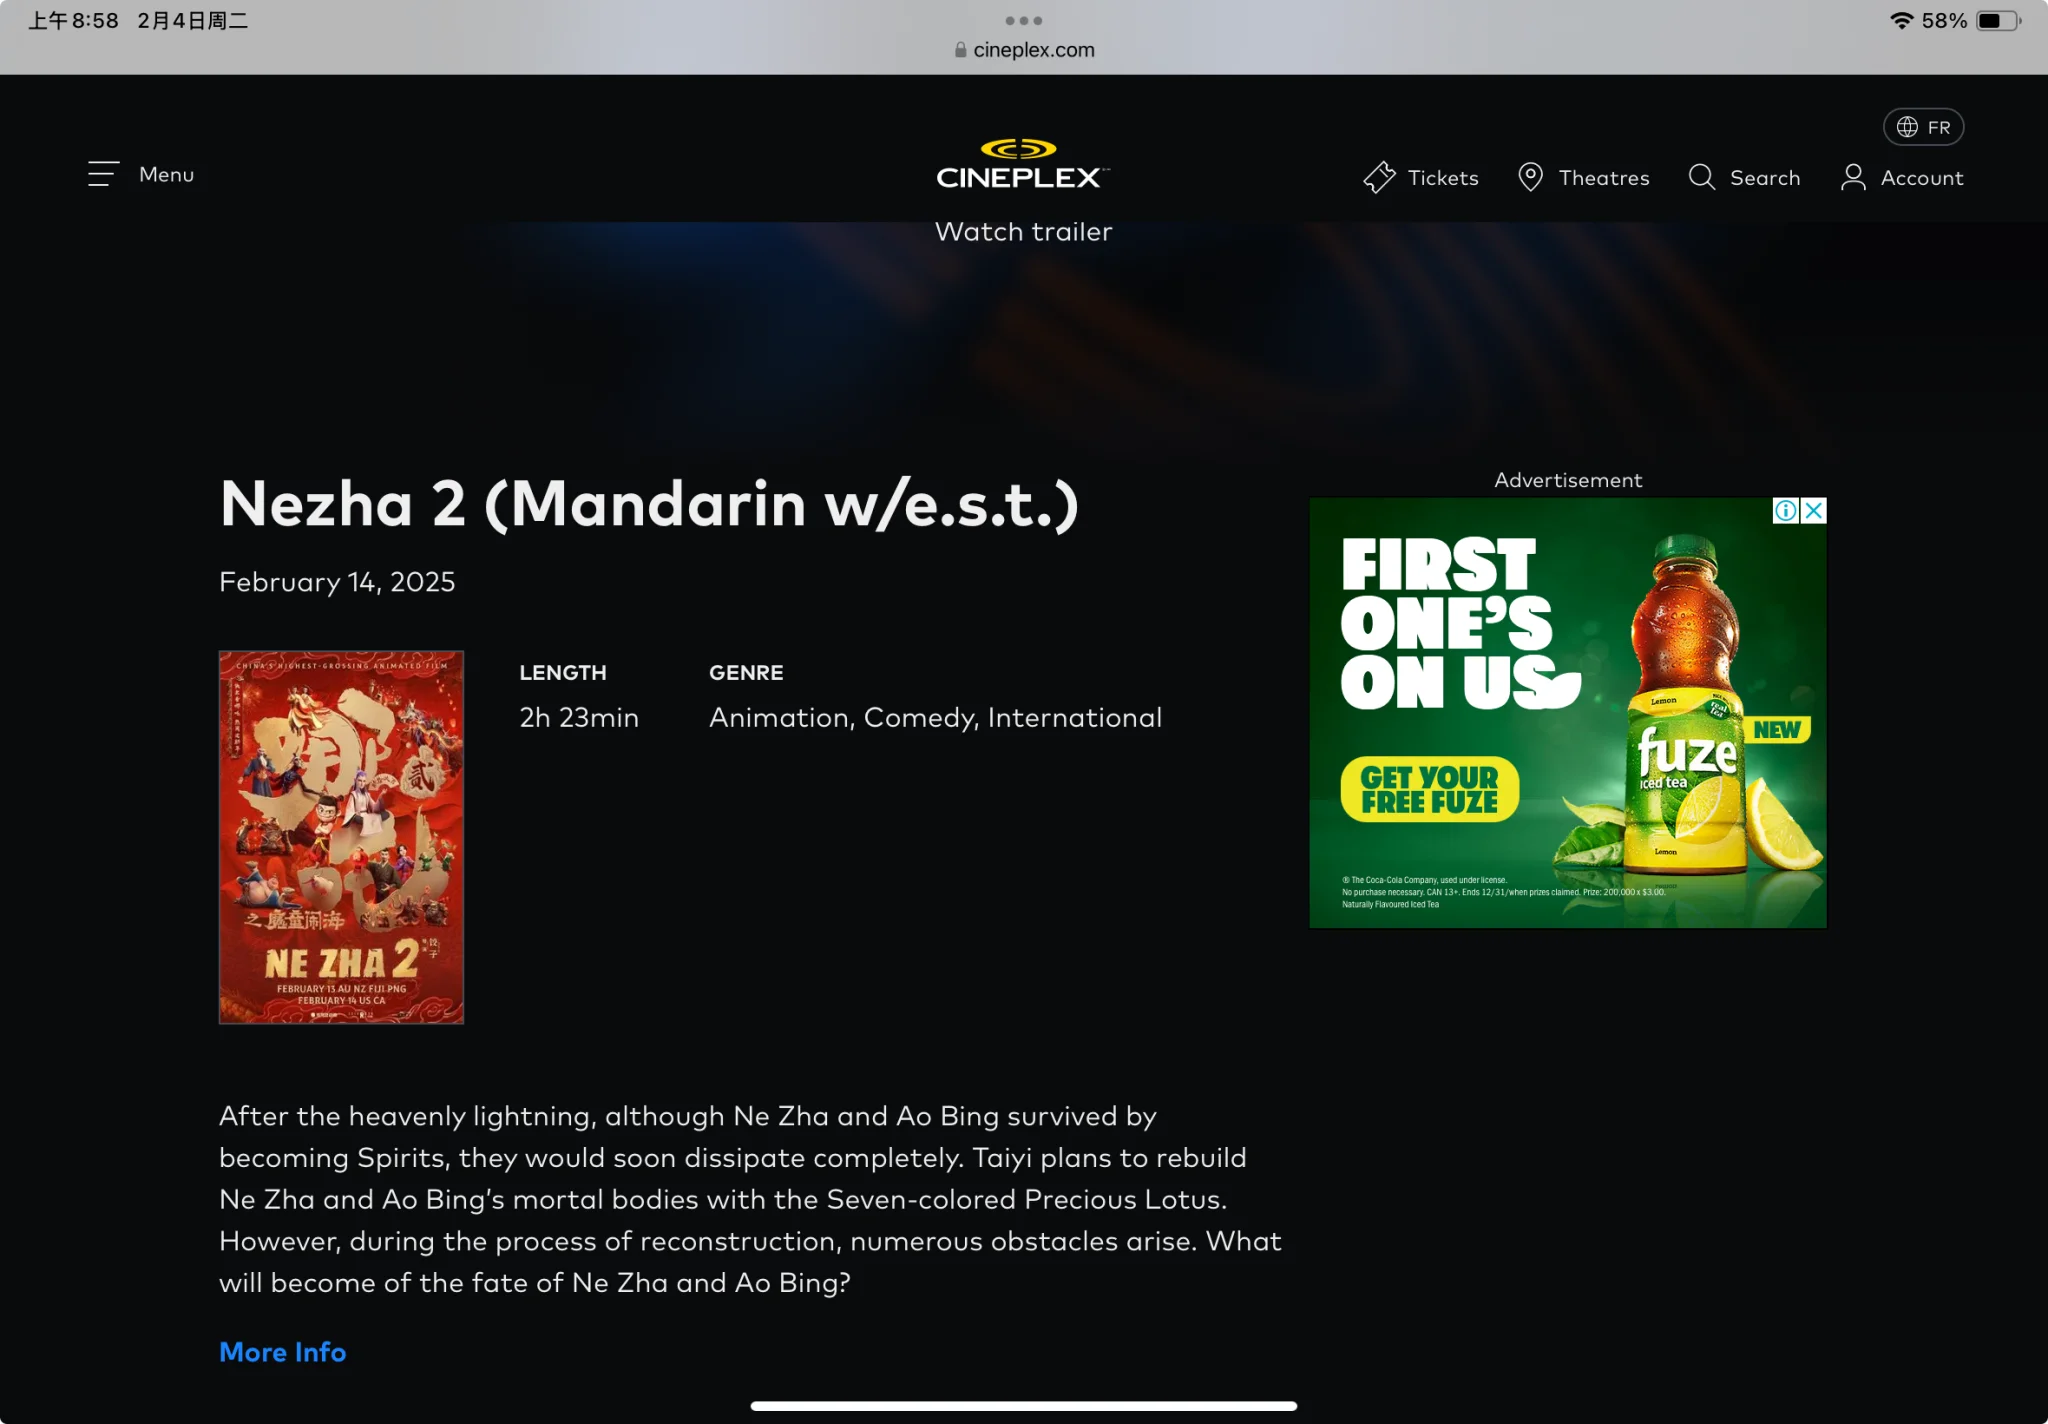Close the Fuze advertisement
2048x1424 pixels.
[x=1813, y=511]
